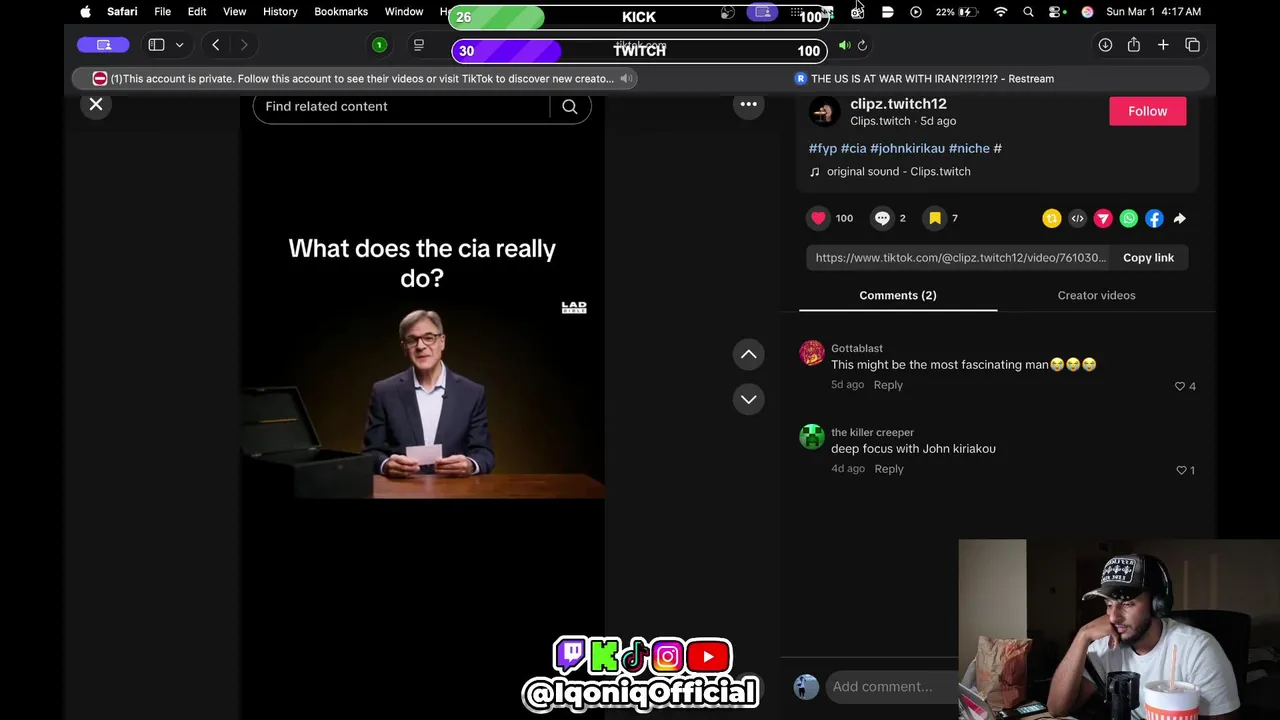Image resolution: width=1280 pixels, height=720 pixels.
Task: Open clipz.twitch12 username link
Action: pos(898,104)
